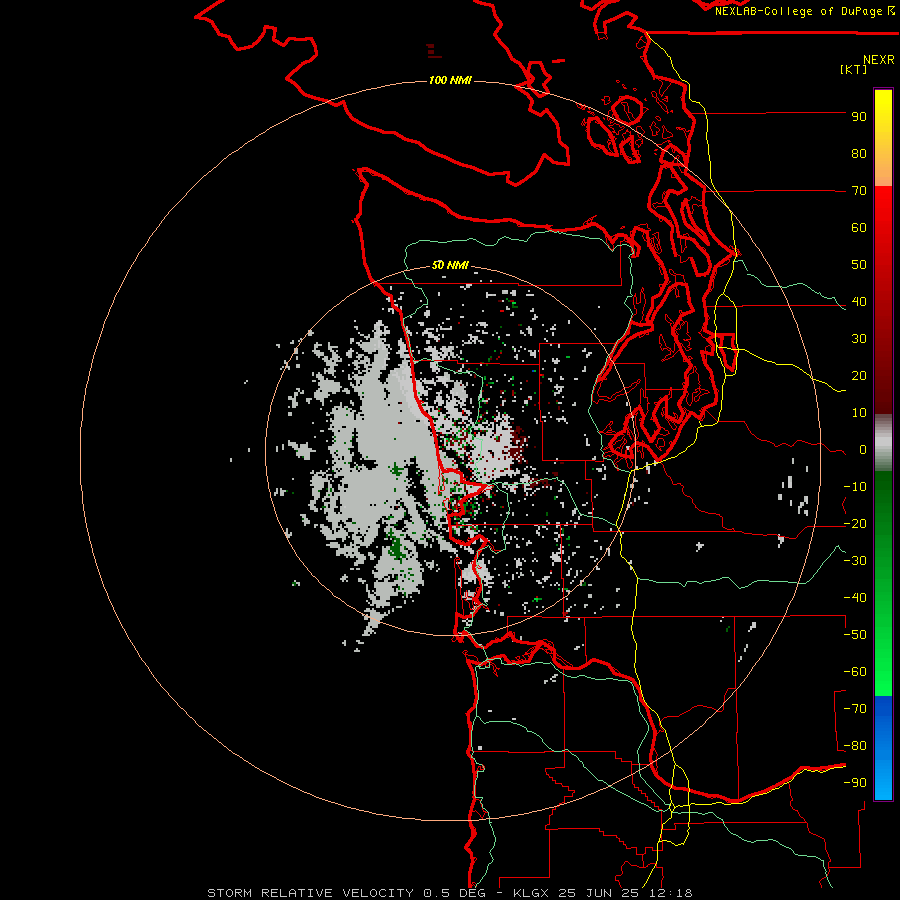
Task: Click the -60 value on velocity scale
Action: 855,672
